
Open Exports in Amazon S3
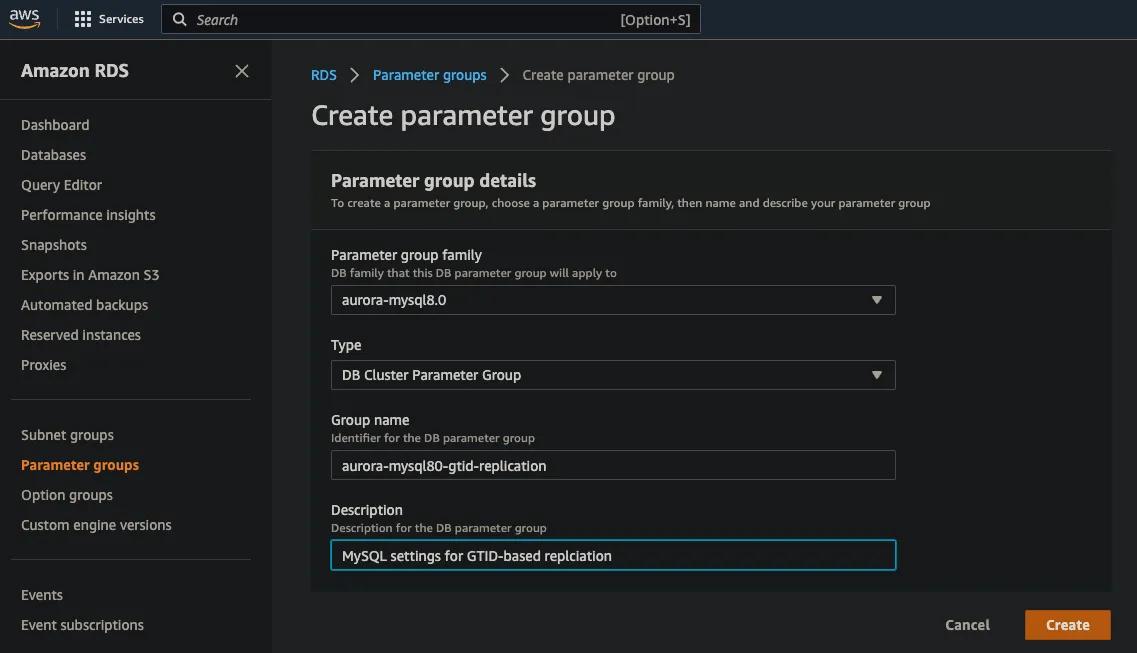[x=88, y=274]
